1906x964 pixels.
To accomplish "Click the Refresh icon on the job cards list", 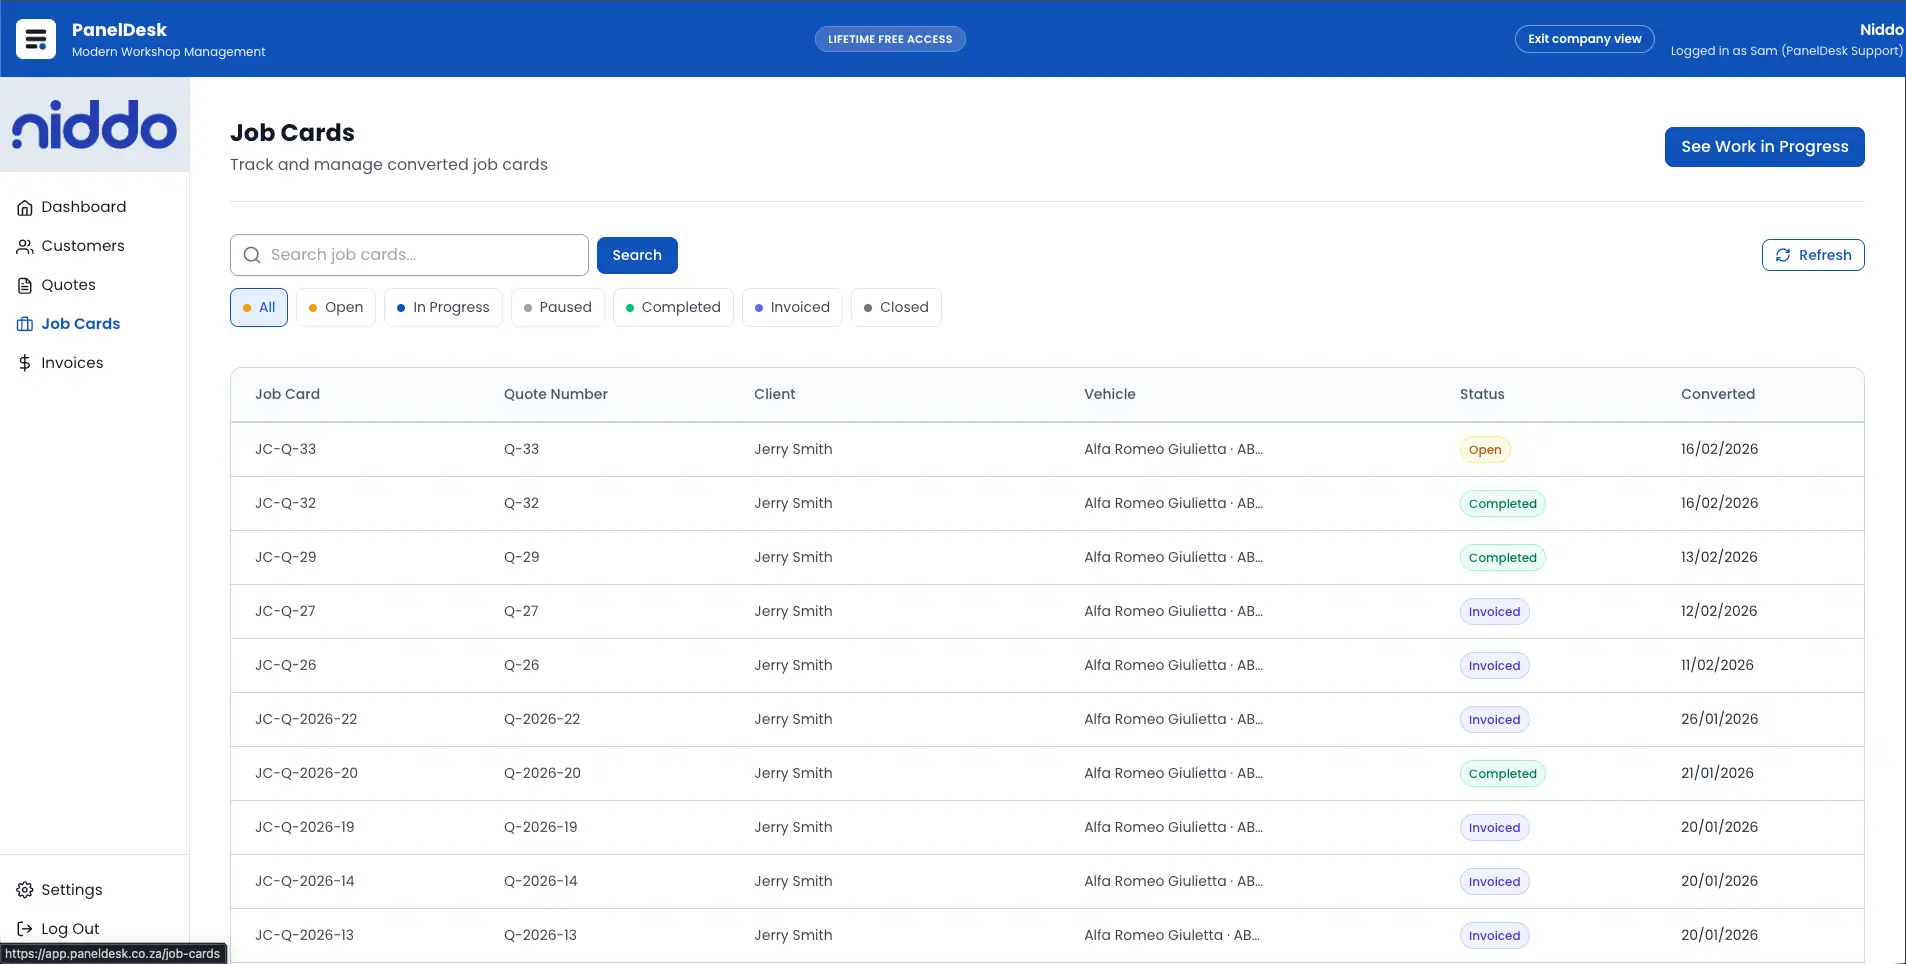I will coord(1784,254).
